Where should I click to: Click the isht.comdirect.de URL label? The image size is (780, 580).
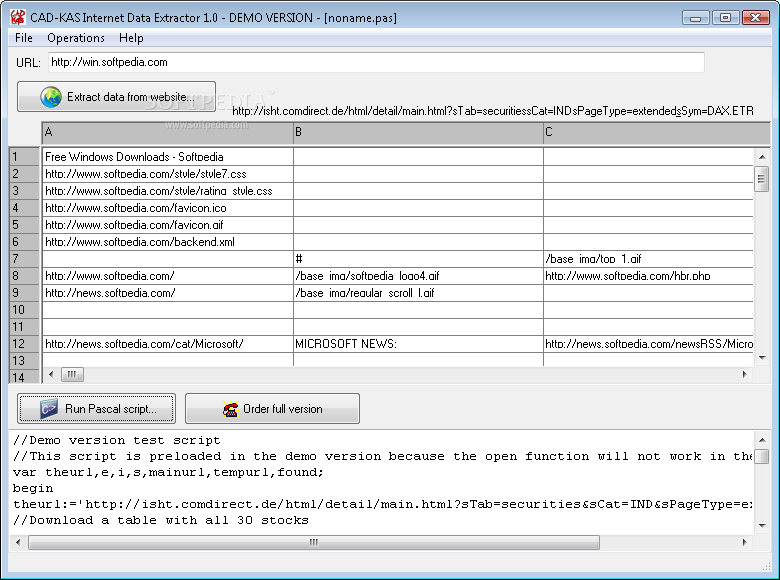492,110
